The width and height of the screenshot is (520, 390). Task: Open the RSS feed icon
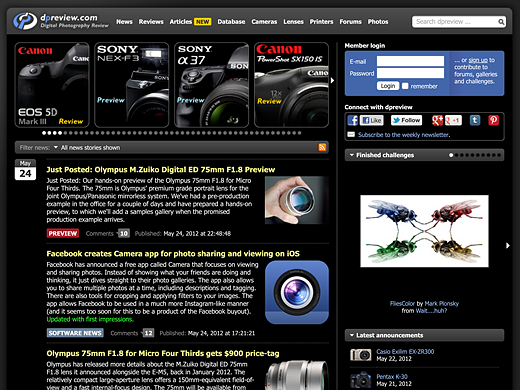point(322,147)
